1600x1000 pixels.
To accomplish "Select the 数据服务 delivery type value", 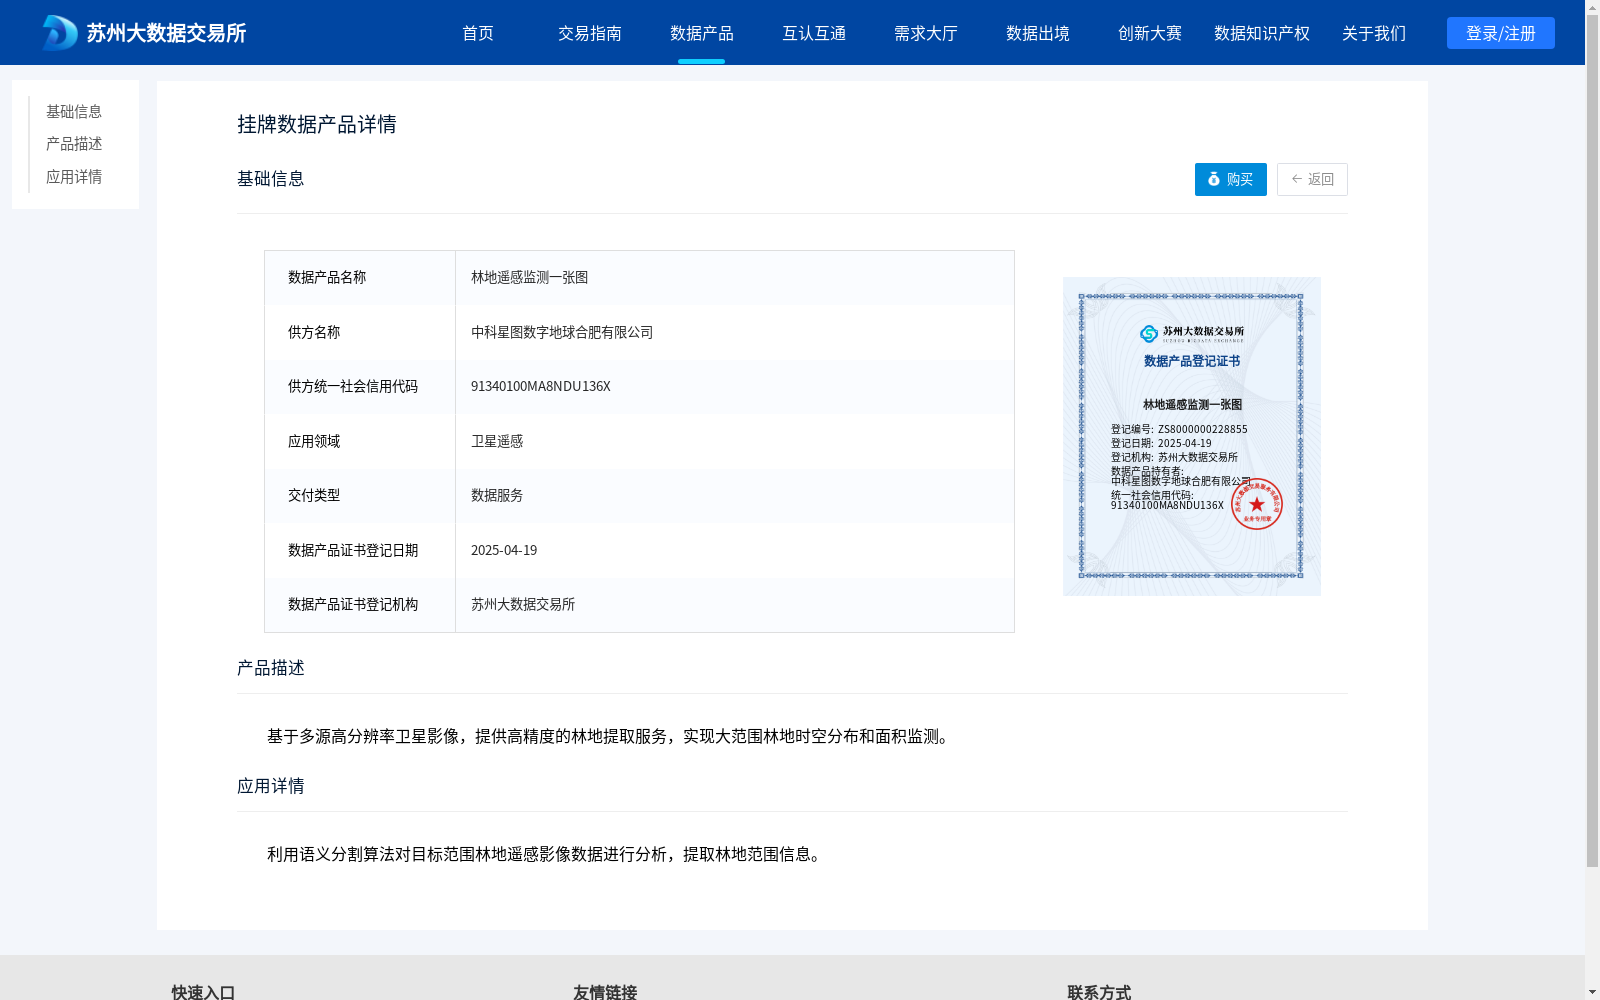I will pyautogui.click(x=735, y=496).
